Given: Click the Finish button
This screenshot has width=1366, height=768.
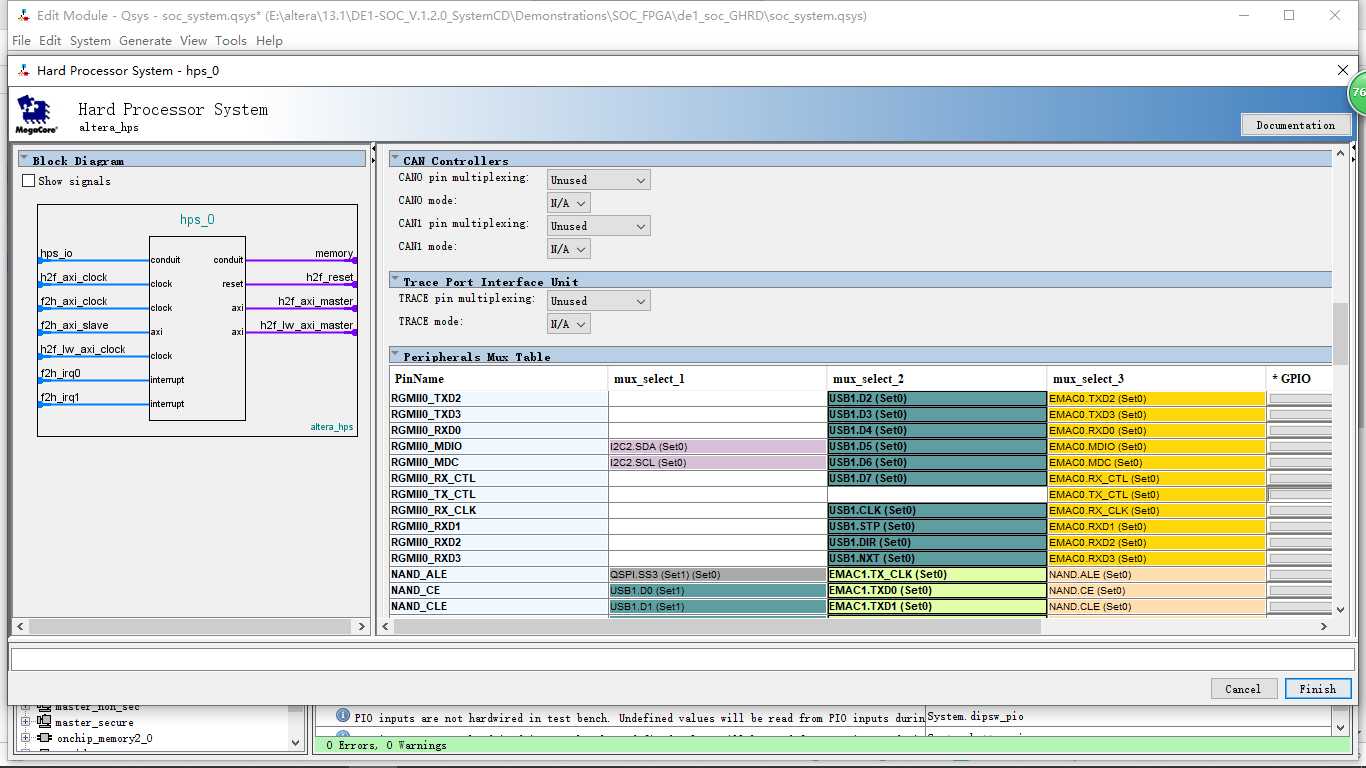Looking at the screenshot, I should 1317,689.
